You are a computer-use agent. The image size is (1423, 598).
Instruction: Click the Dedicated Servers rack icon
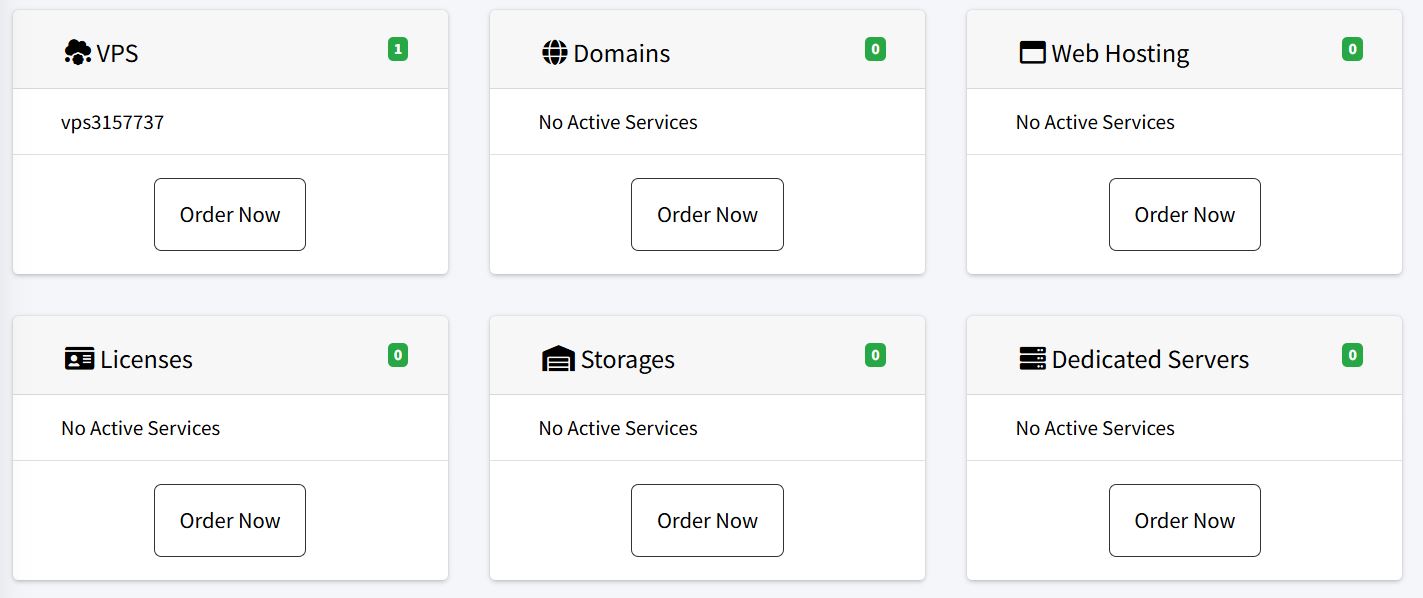click(x=1032, y=358)
